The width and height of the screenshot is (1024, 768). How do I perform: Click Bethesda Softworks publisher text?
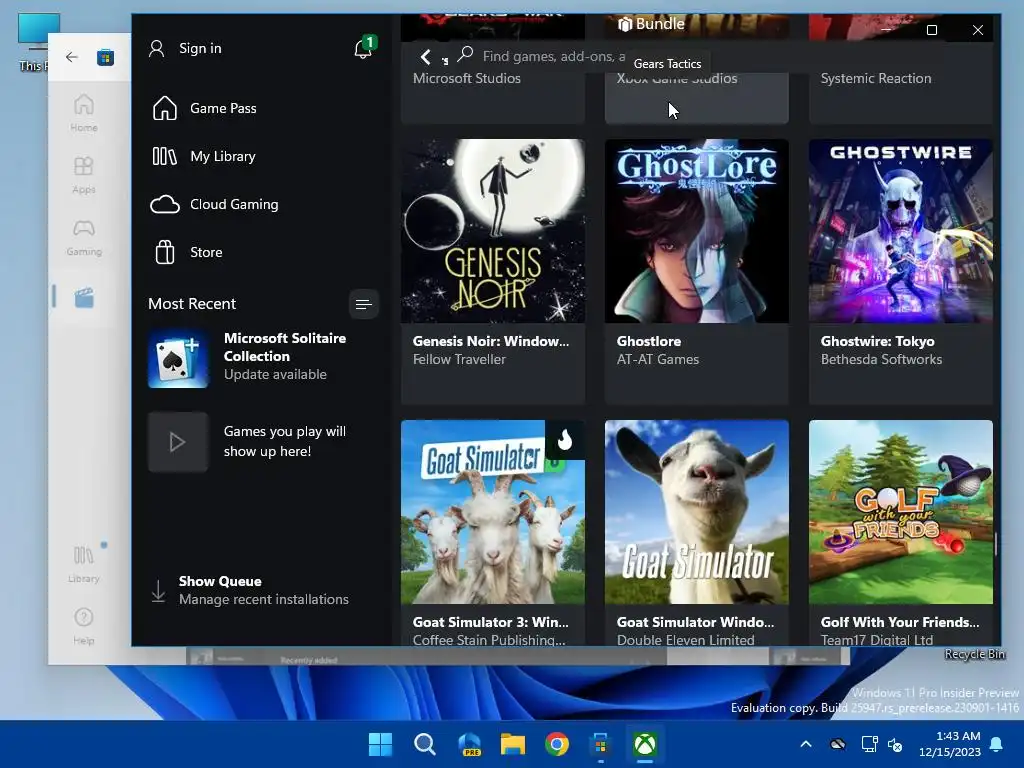click(x=881, y=360)
